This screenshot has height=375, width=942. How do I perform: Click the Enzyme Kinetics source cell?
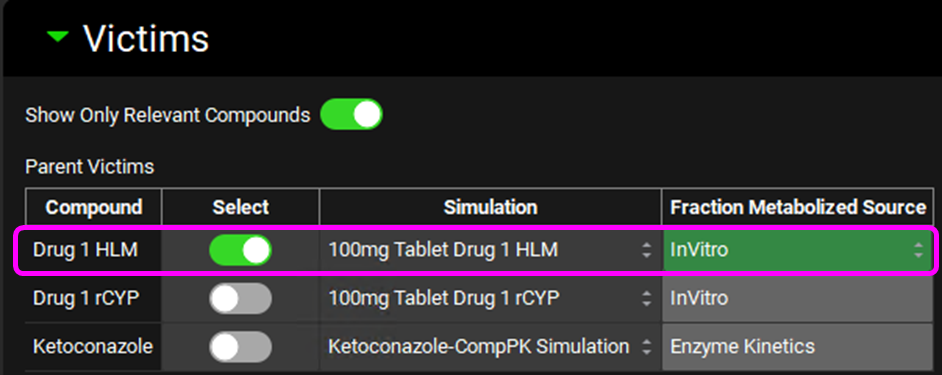[x=798, y=346]
